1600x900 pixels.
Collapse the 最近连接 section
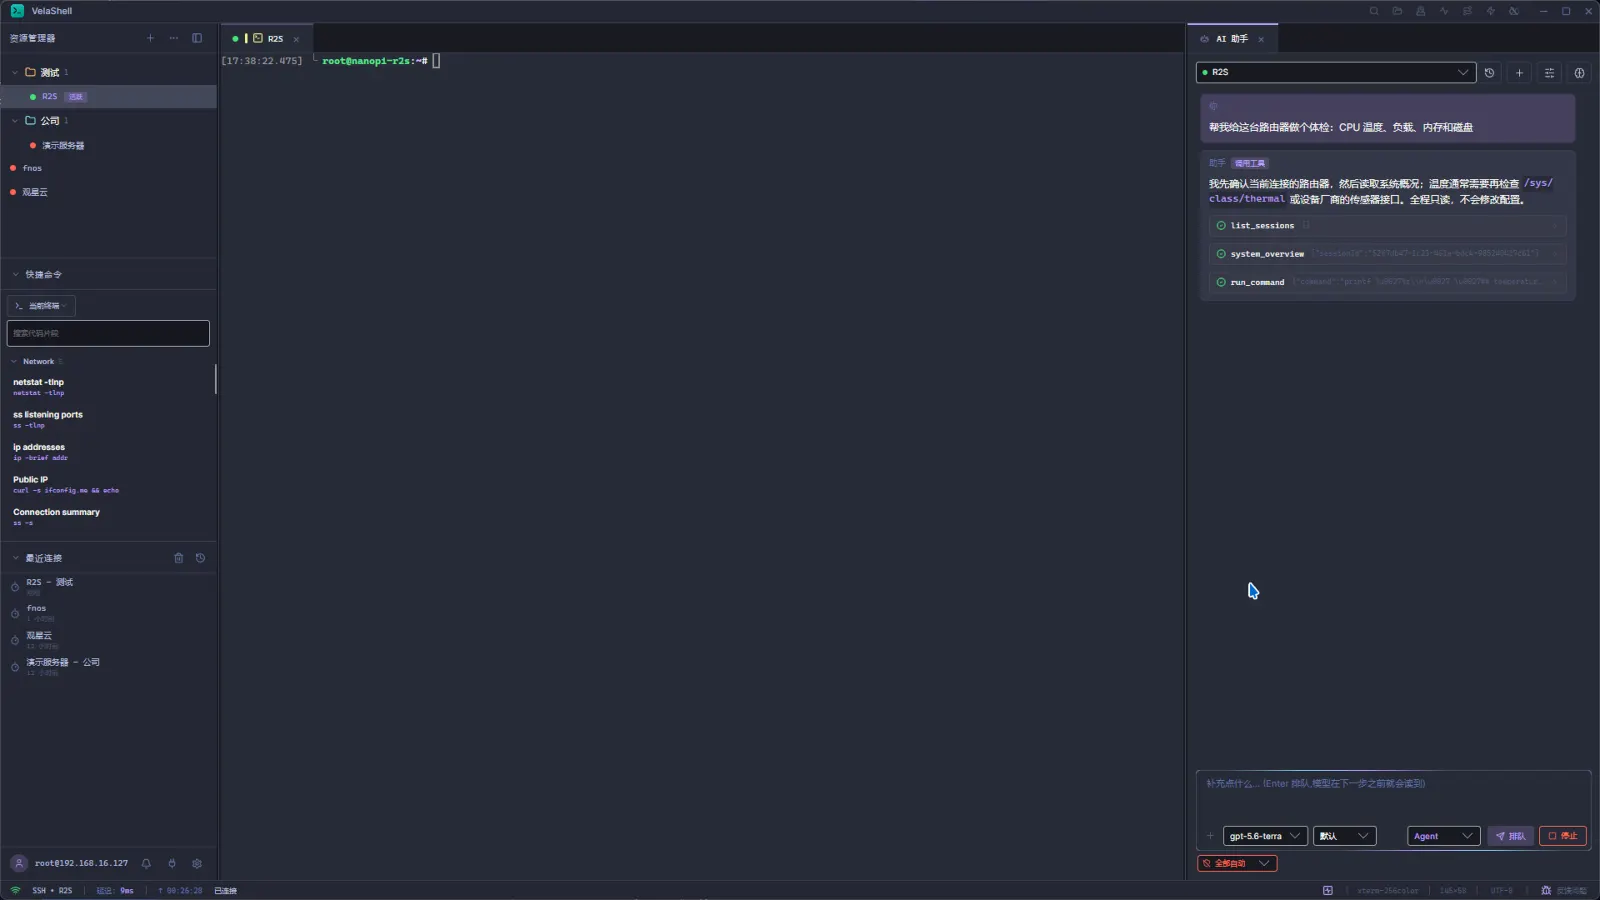point(15,558)
